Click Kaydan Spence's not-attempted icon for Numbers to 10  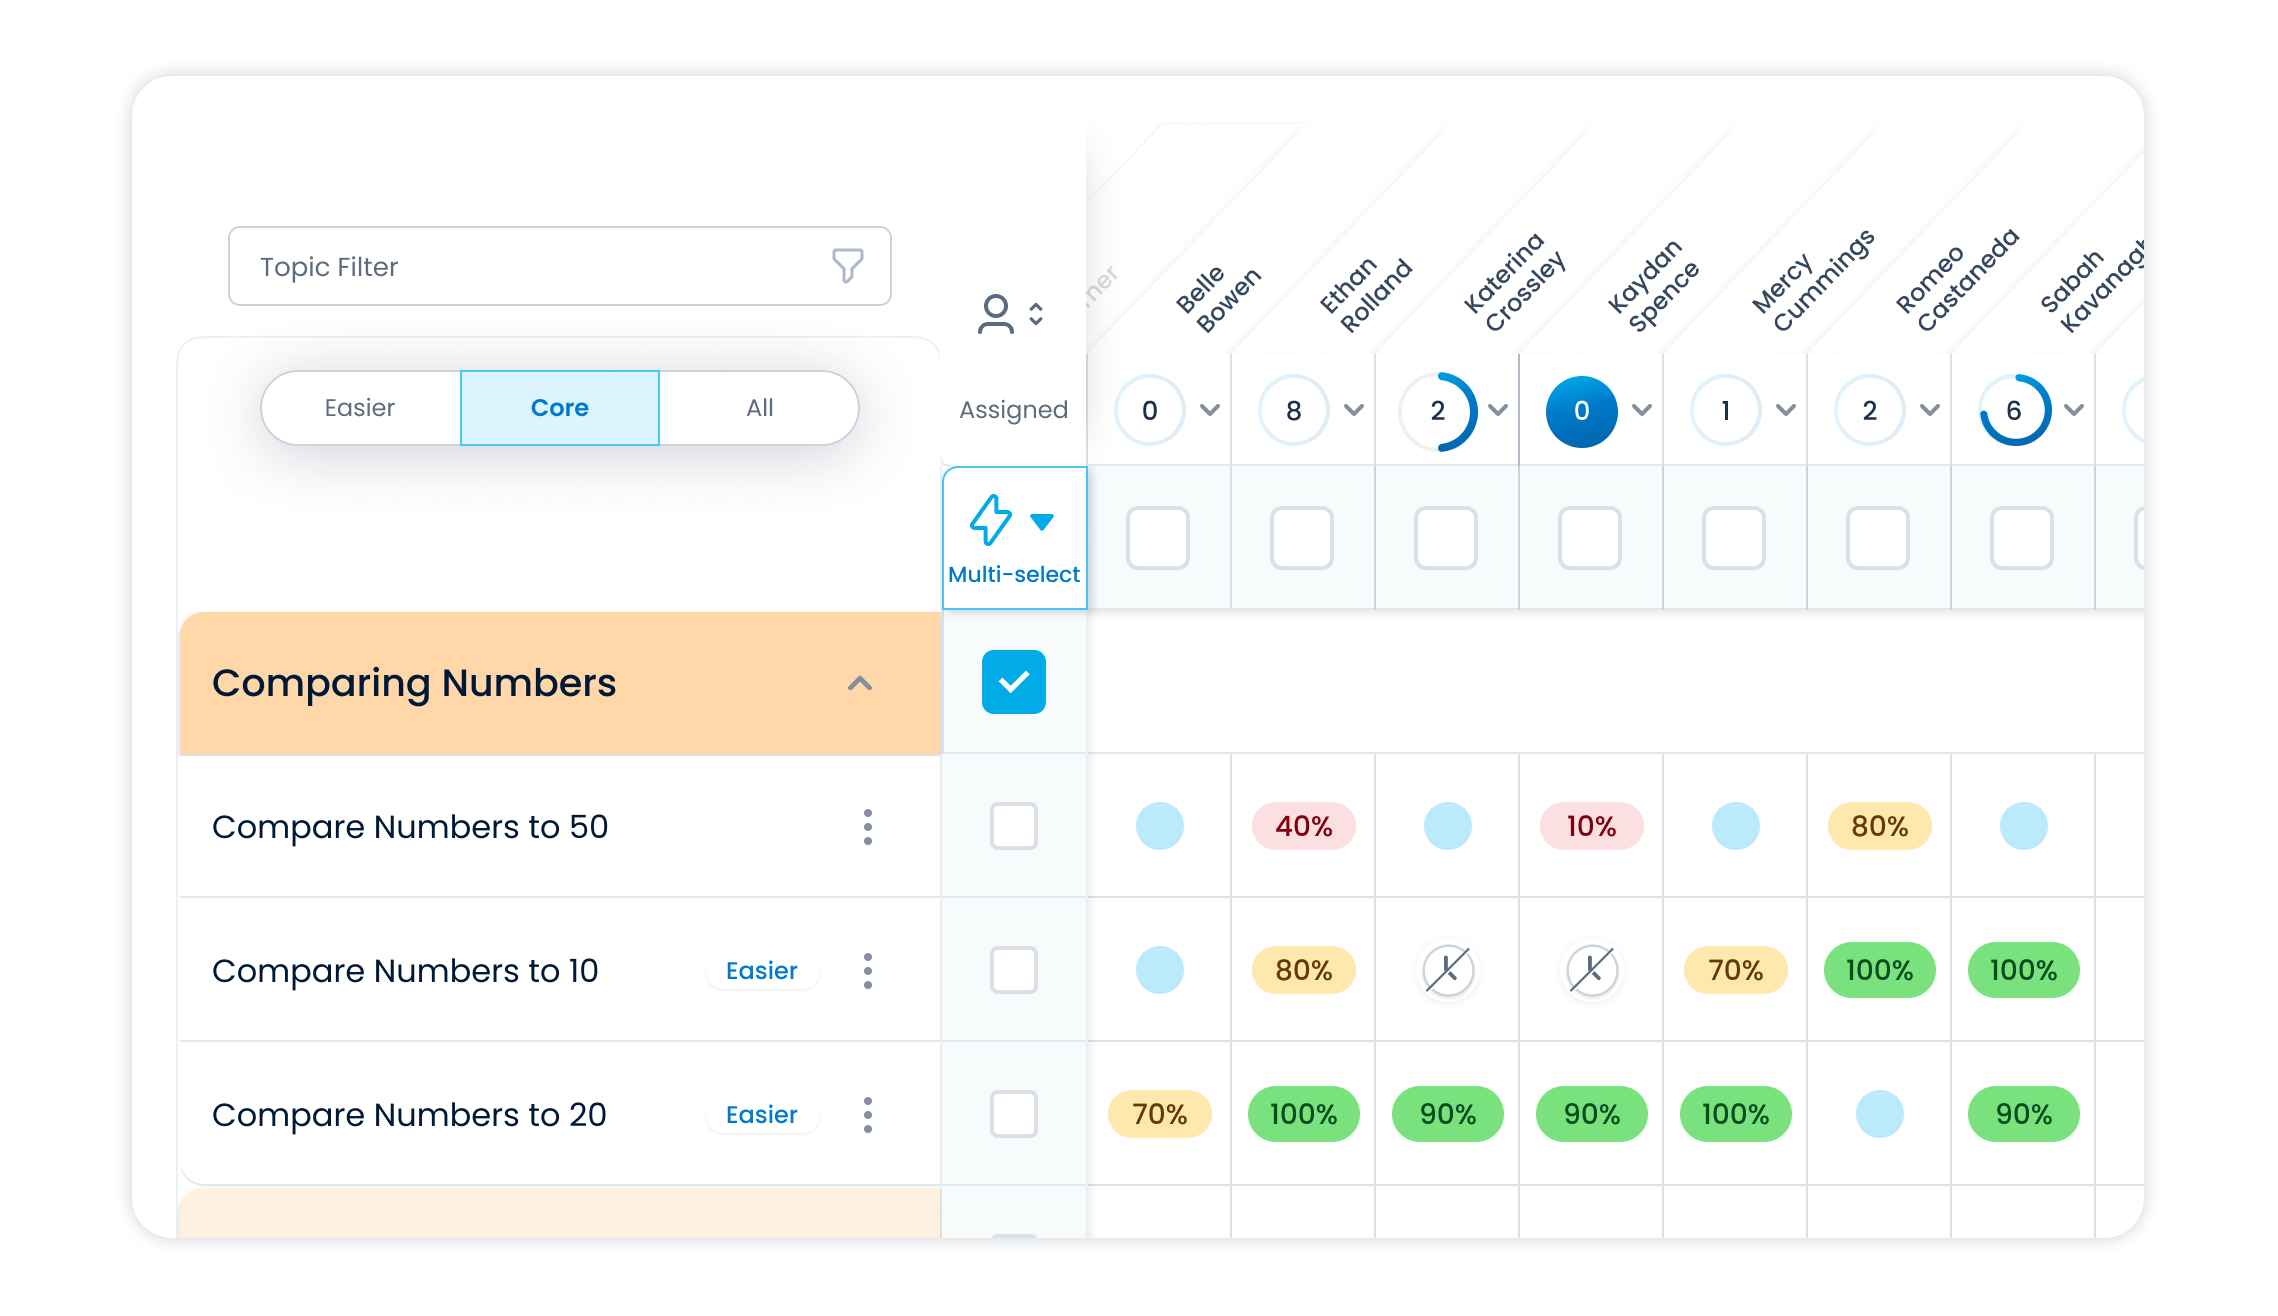click(x=1591, y=970)
